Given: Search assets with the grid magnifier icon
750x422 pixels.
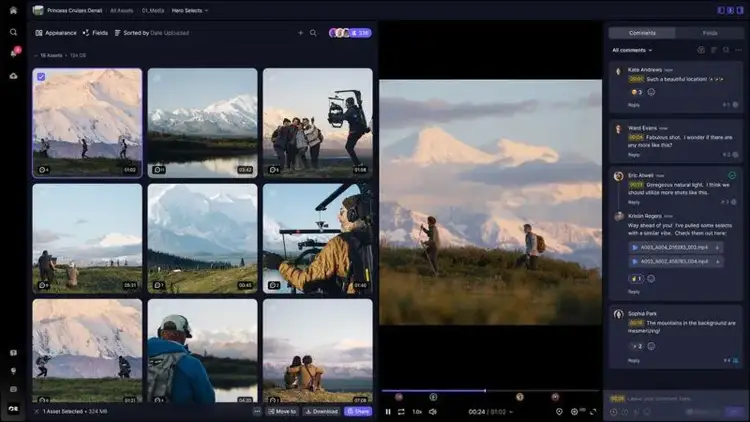Looking at the screenshot, I should click(313, 33).
